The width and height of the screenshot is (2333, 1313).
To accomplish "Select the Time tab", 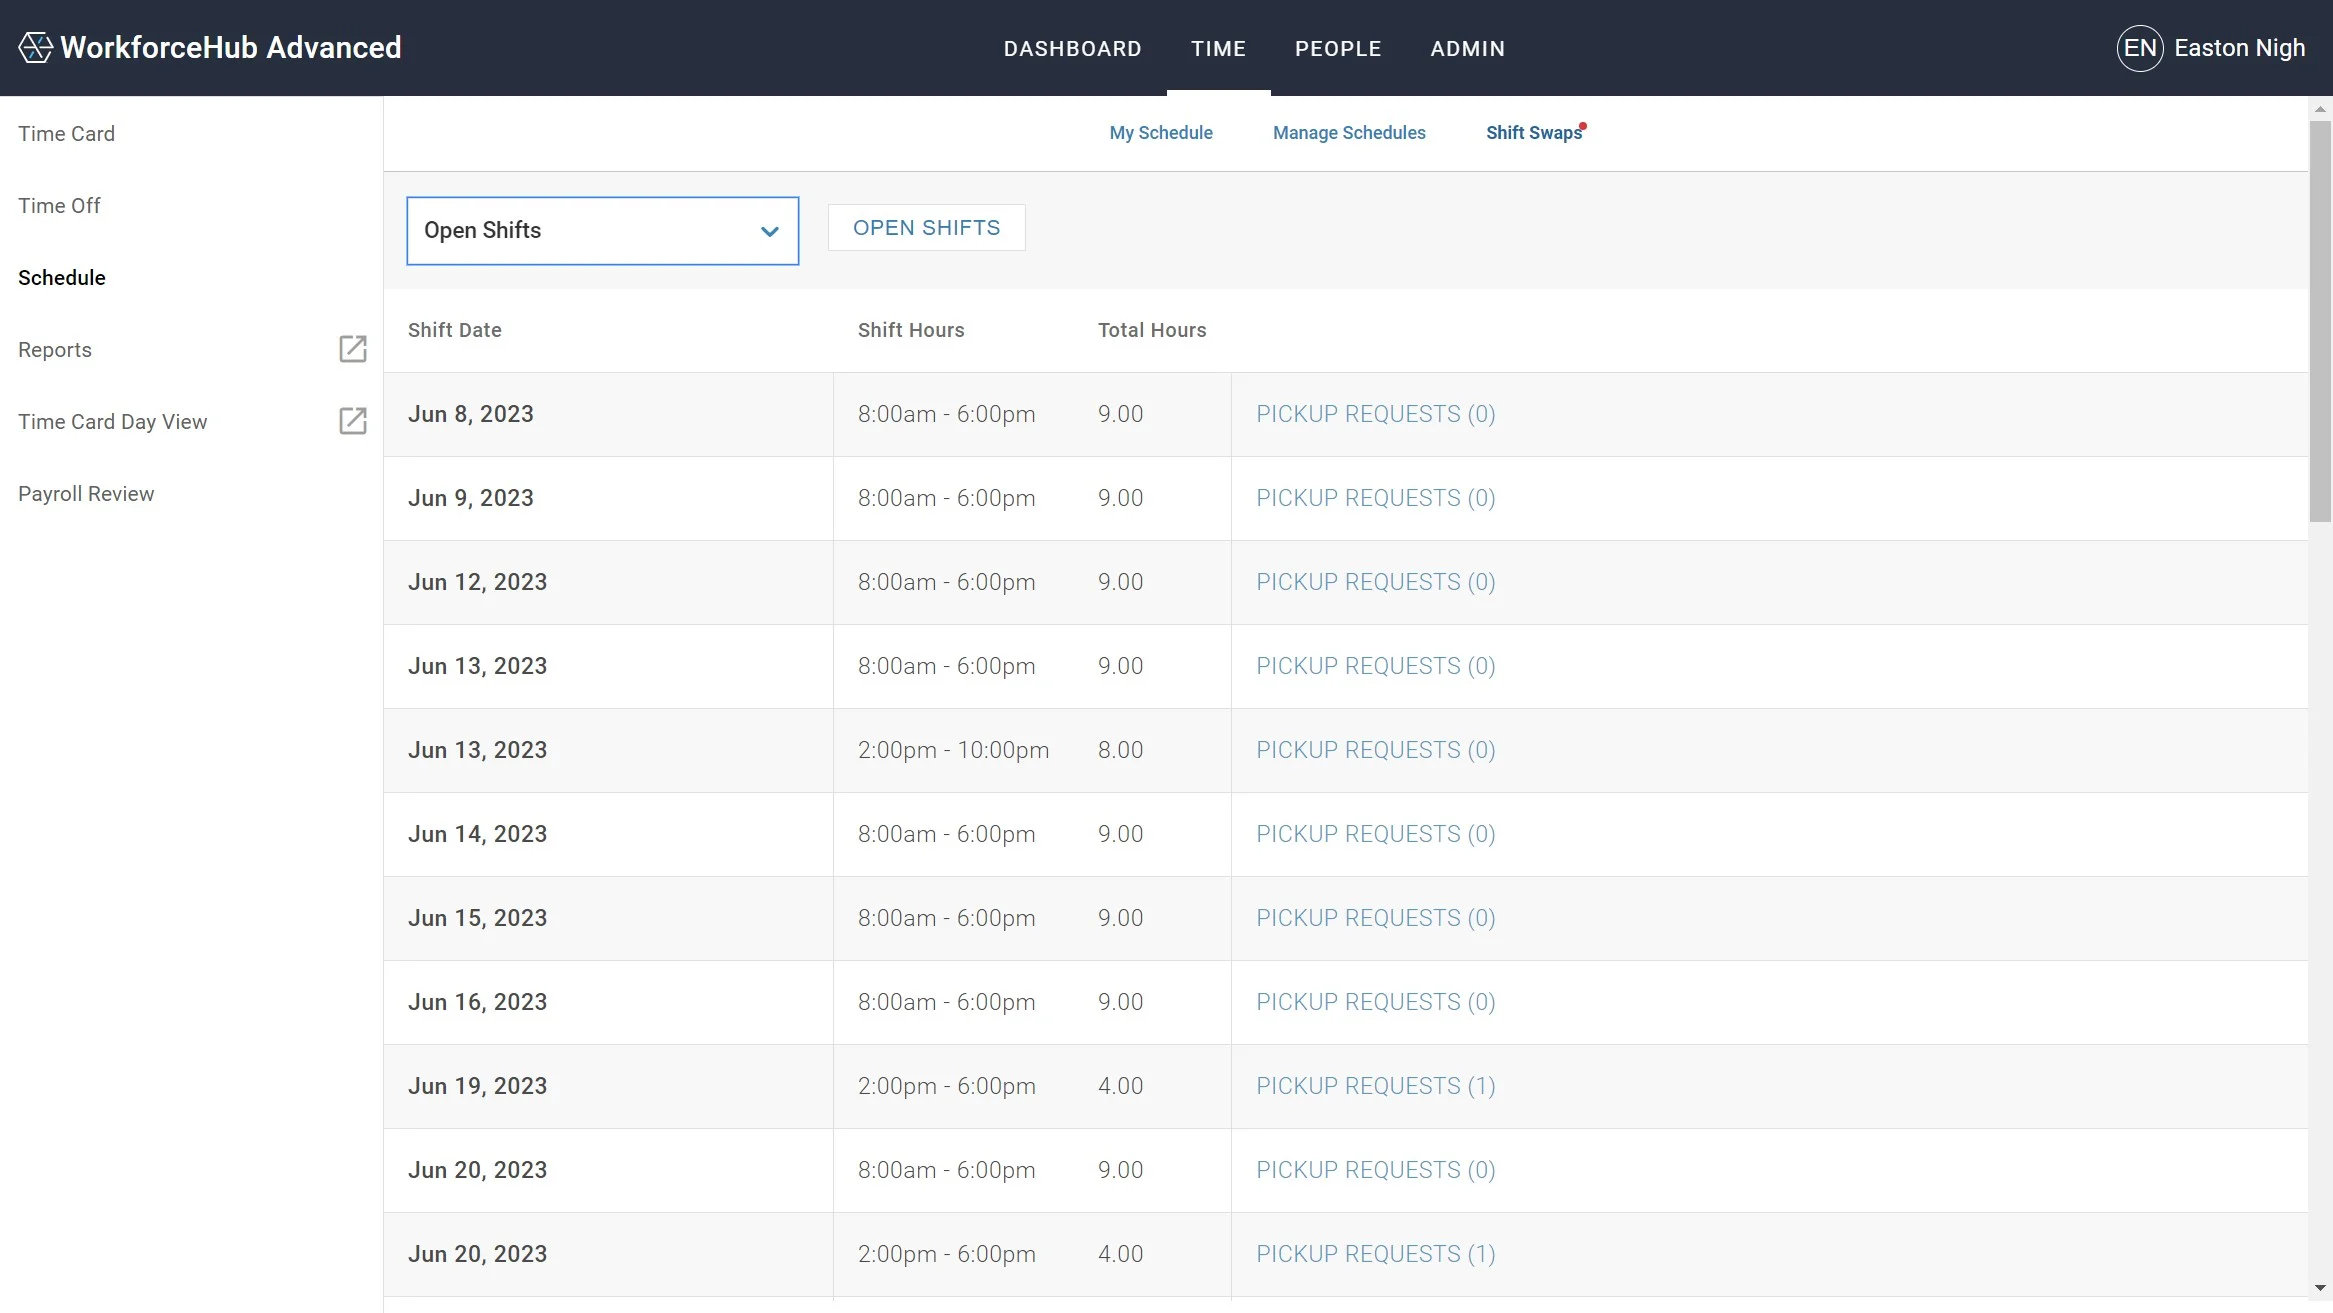I will point(1218,48).
